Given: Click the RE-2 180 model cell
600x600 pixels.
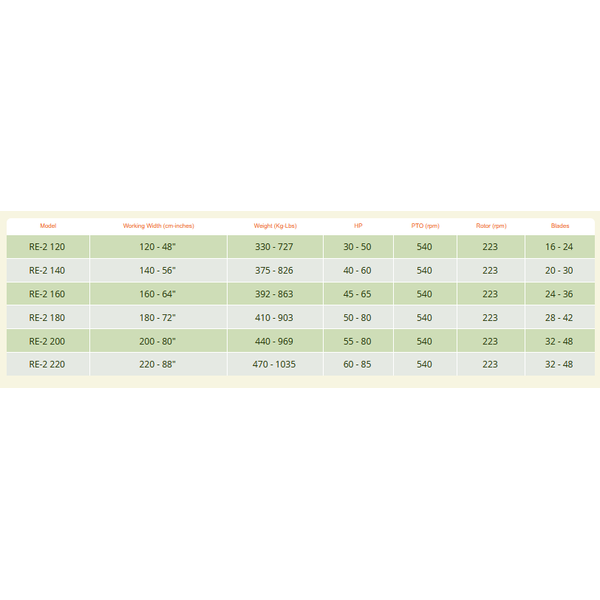Looking at the screenshot, I should coord(48,318).
